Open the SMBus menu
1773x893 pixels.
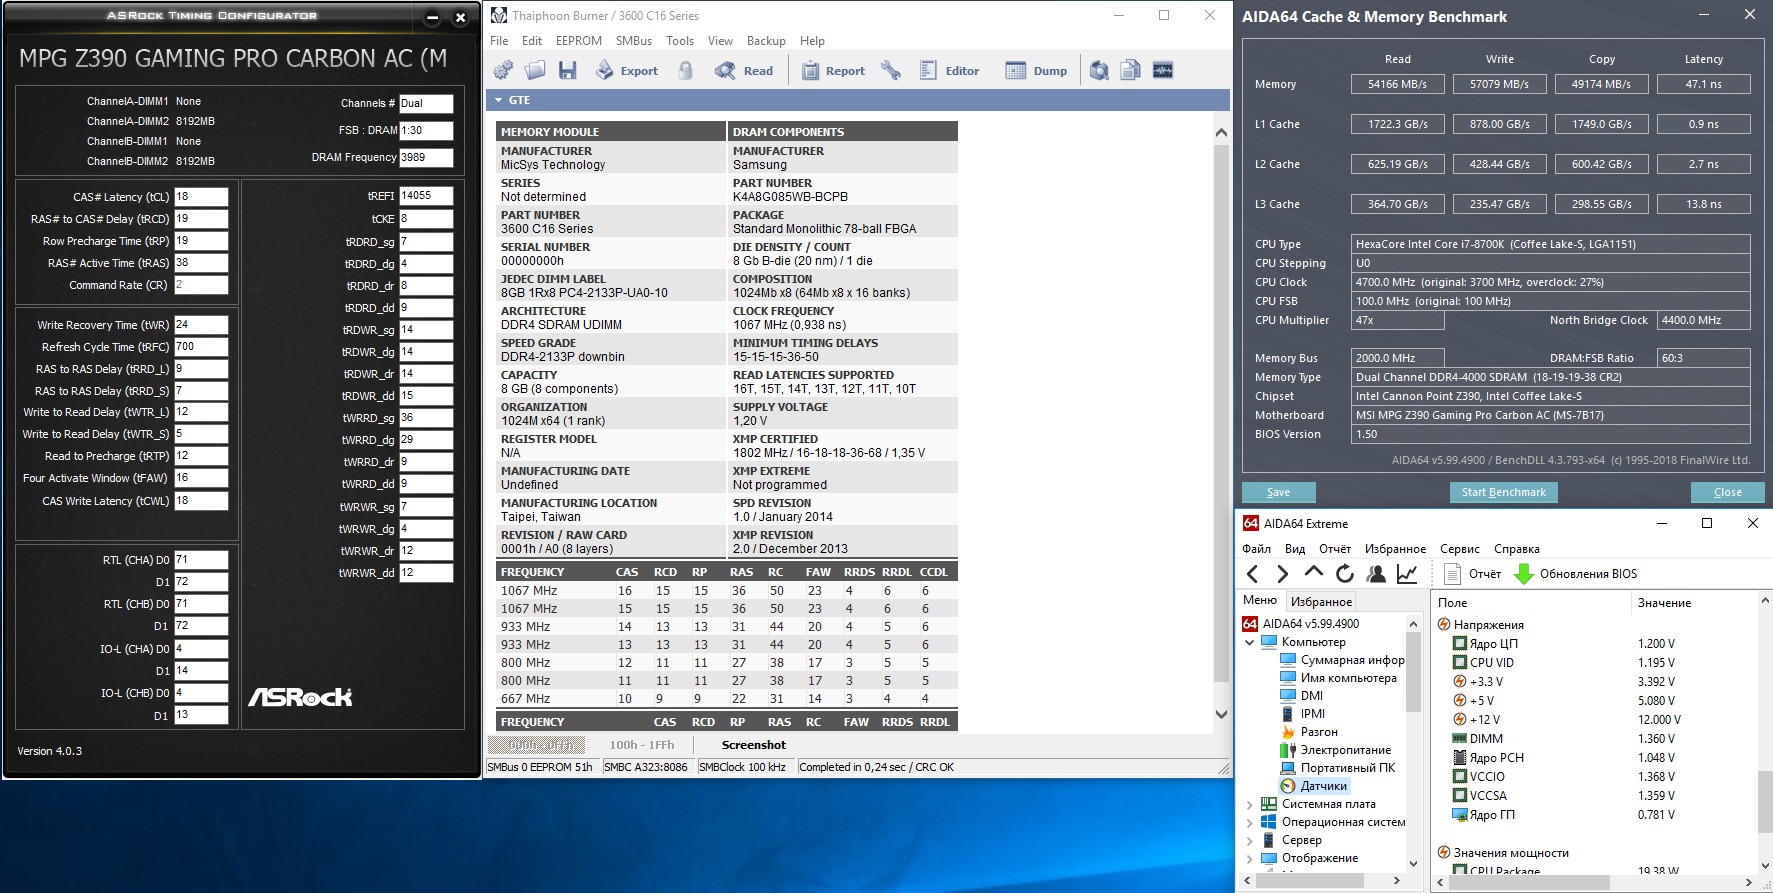634,41
